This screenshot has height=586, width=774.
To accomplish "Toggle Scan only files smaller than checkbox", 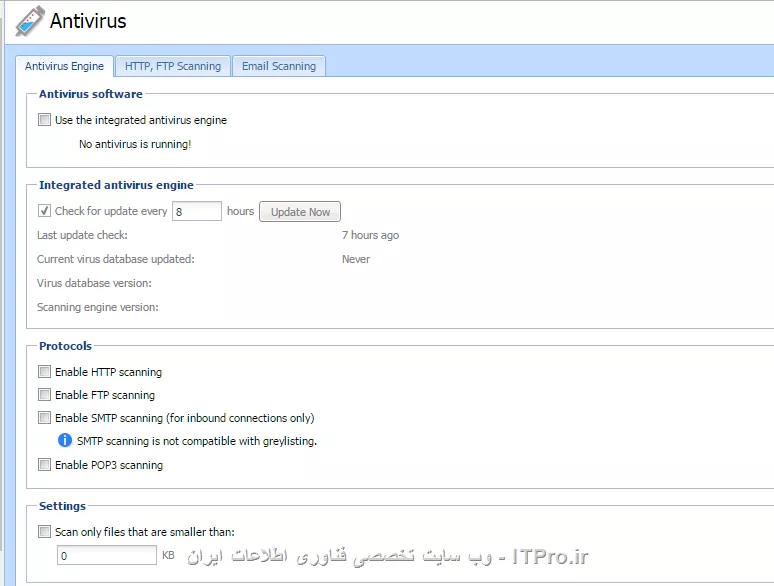I will click(x=44, y=532).
